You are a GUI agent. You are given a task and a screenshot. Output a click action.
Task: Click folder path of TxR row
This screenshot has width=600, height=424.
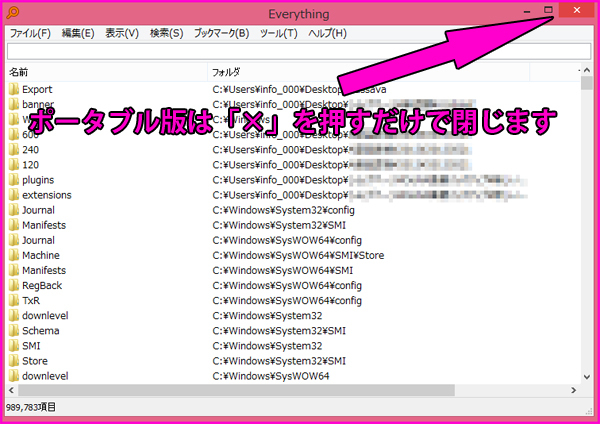tap(287, 300)
